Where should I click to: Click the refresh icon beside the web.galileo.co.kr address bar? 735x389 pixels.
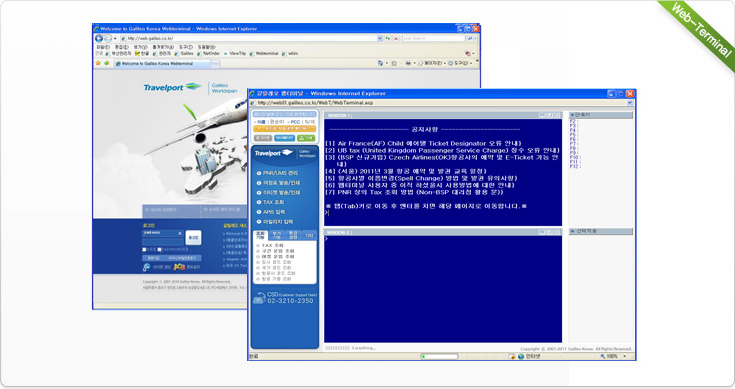click(x=388, y=38)
